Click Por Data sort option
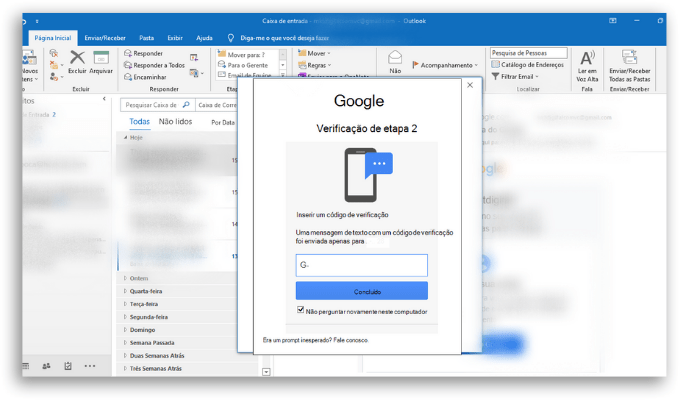 pos(223,122)
